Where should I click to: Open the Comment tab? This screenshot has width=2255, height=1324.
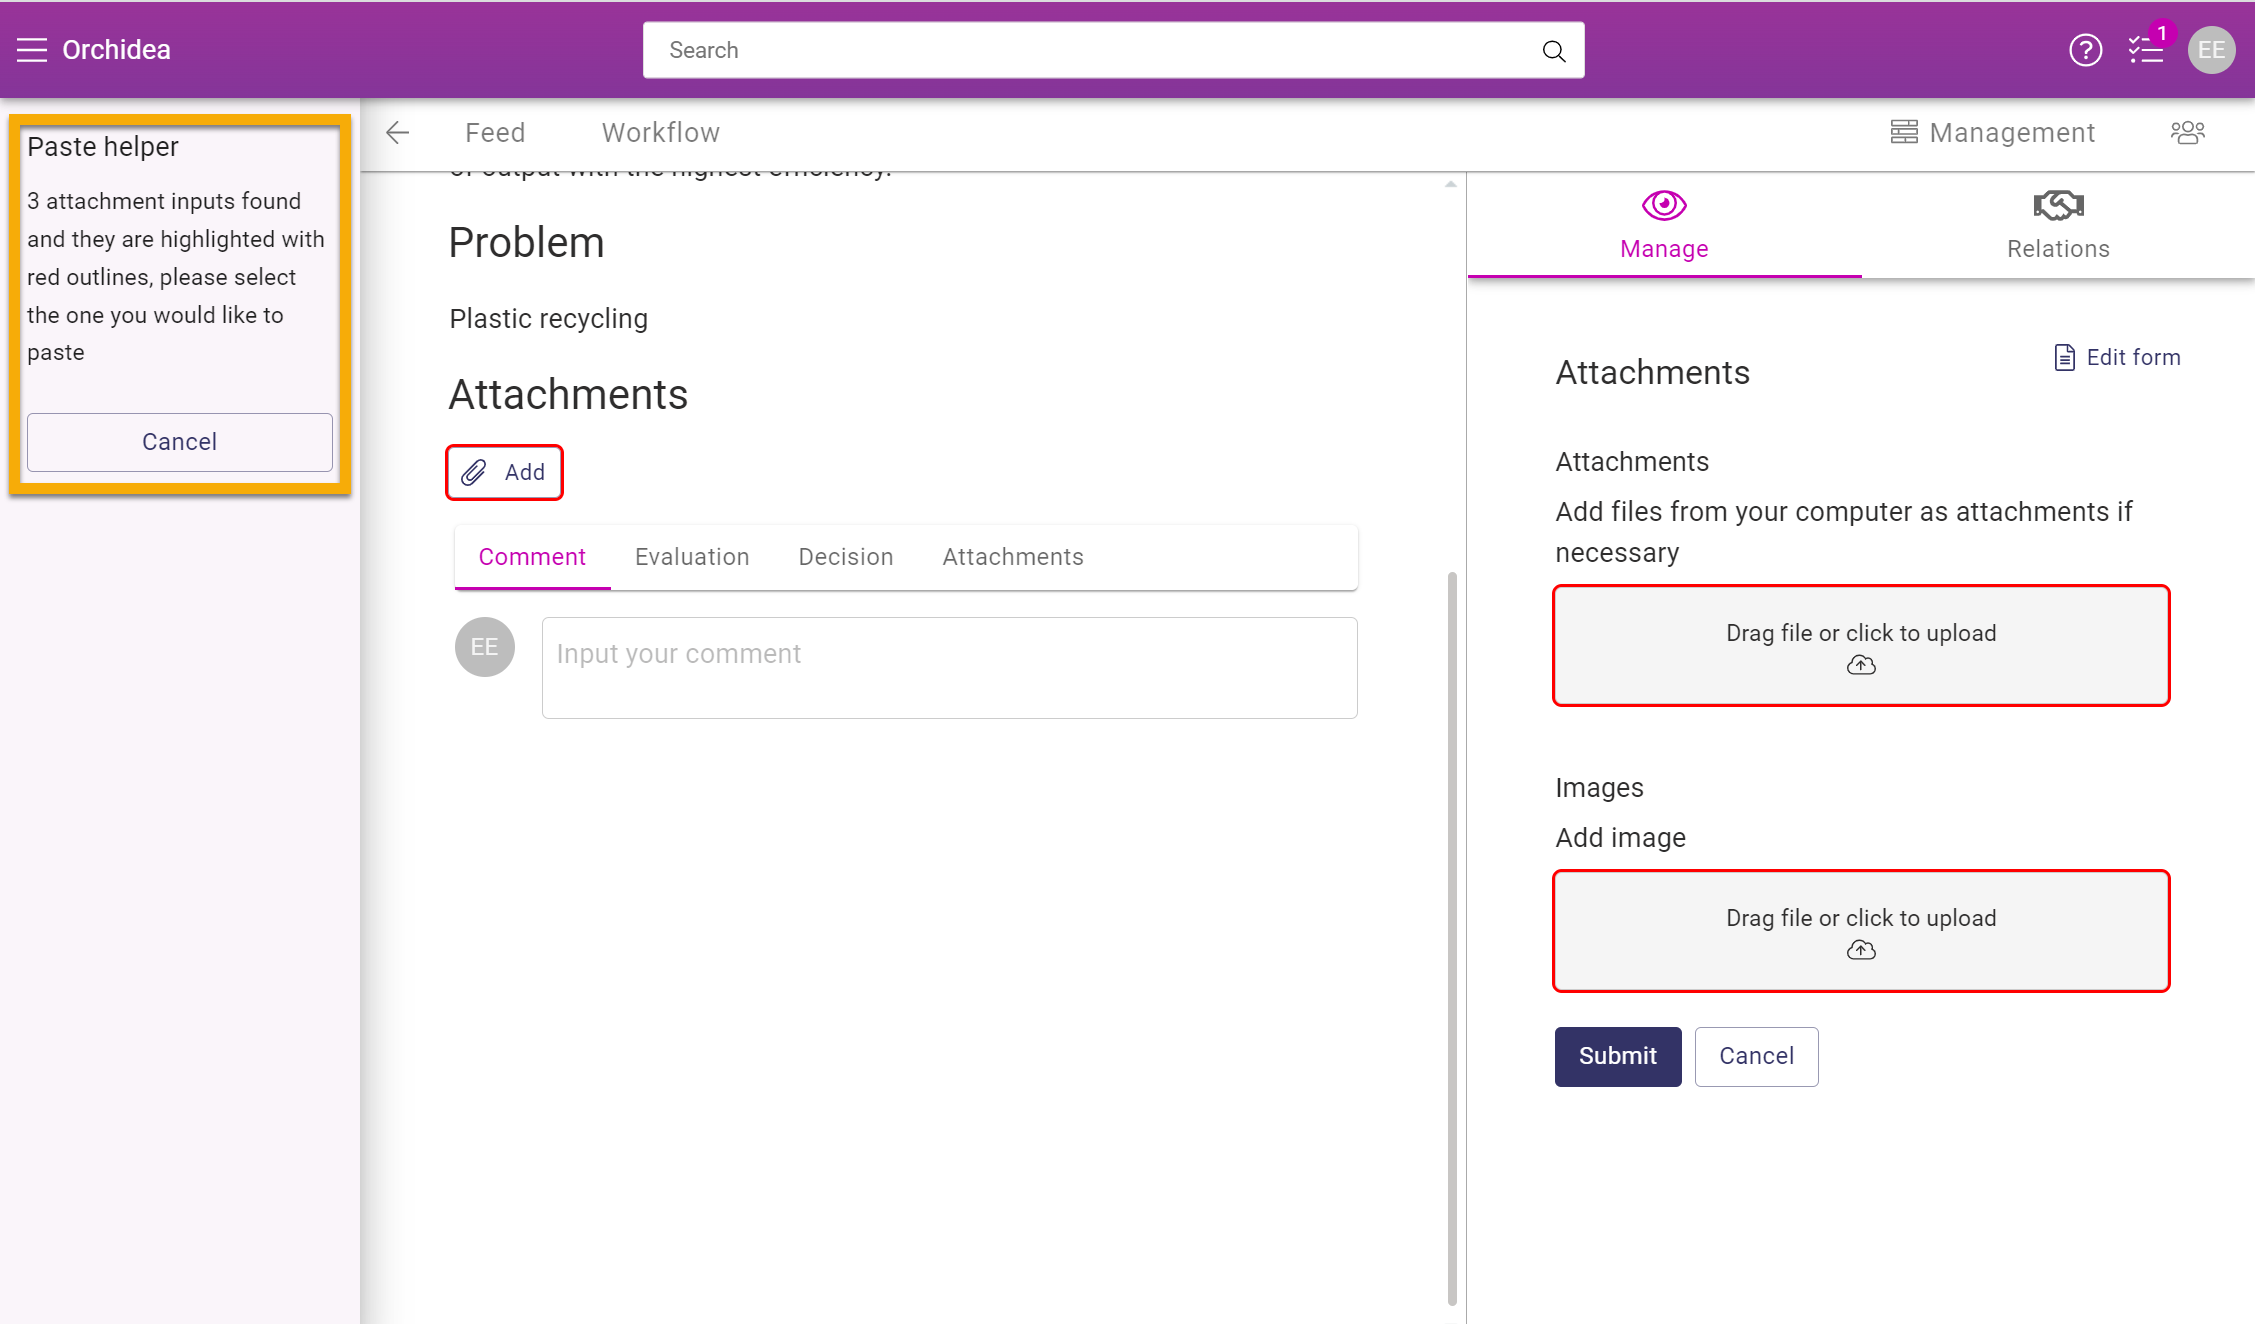[532, 557]
